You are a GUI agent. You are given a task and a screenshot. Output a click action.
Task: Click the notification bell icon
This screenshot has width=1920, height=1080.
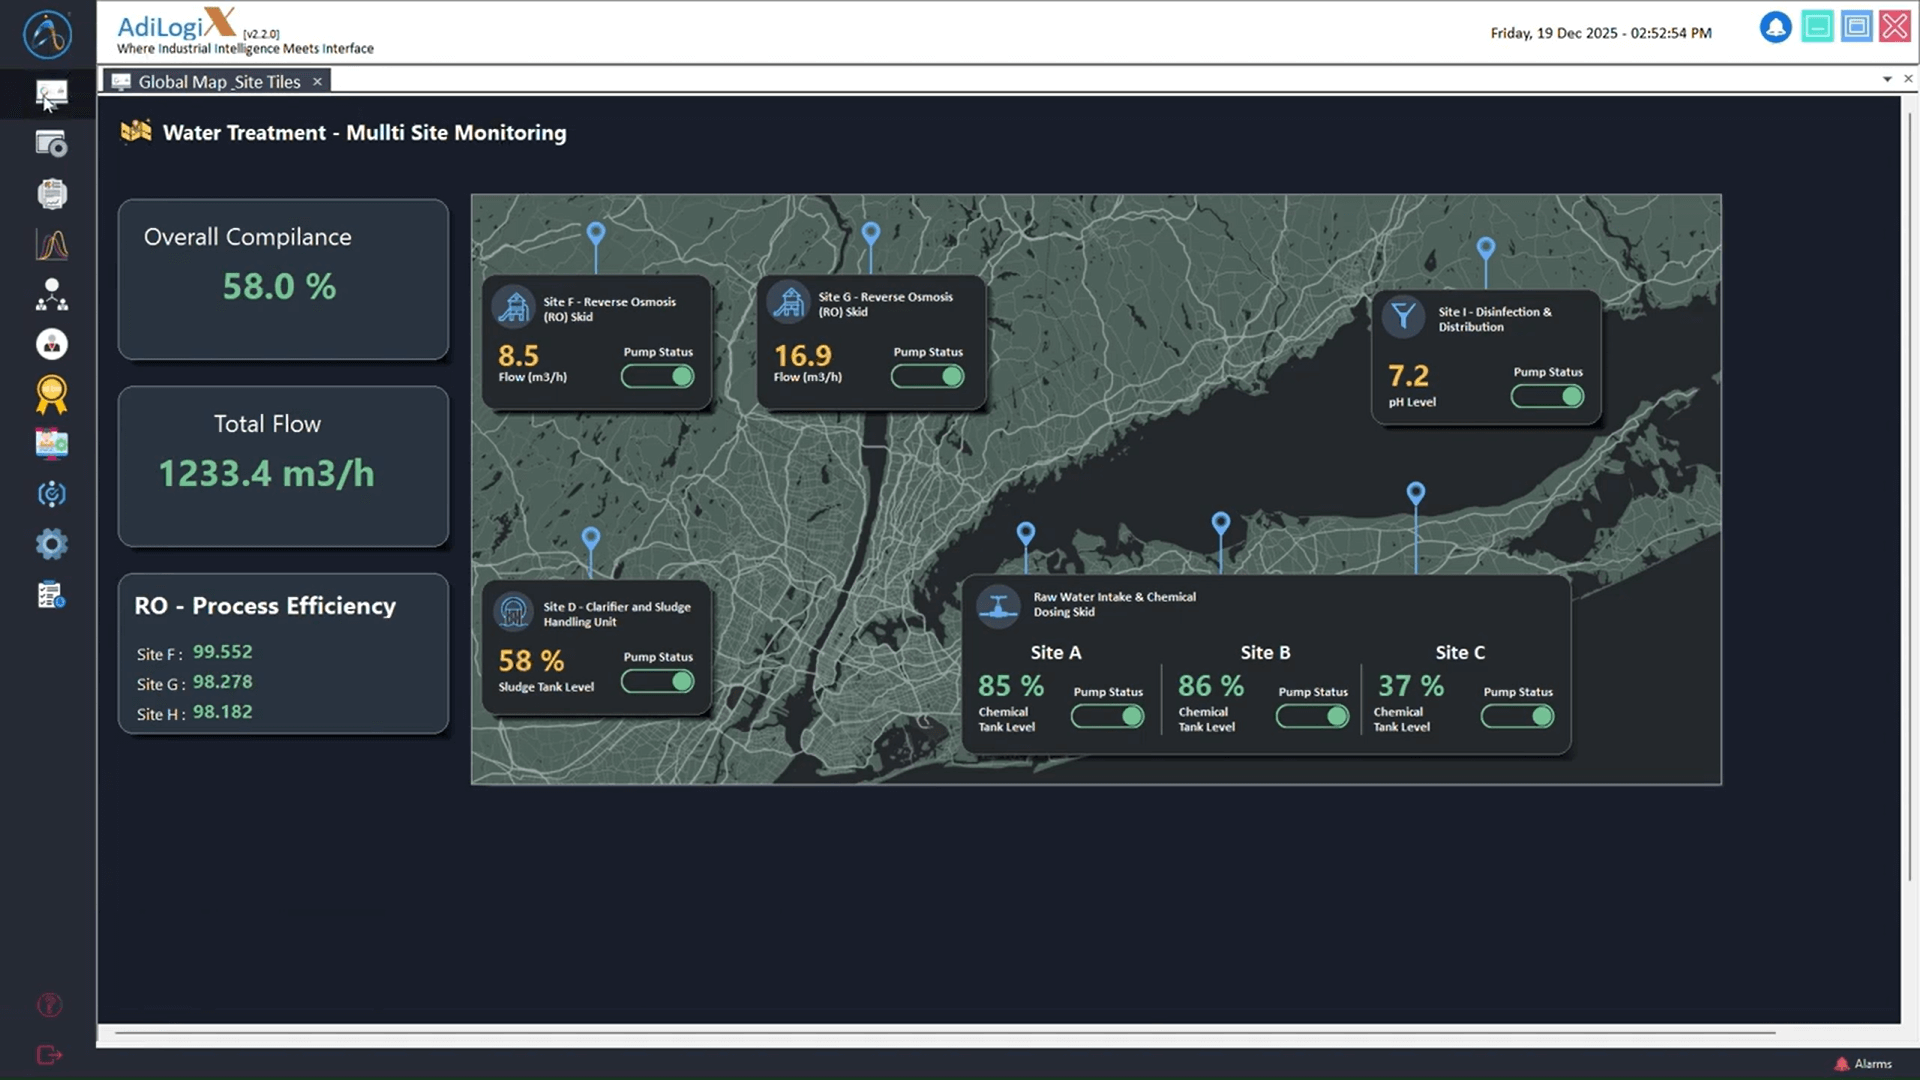click(1775, 27)
